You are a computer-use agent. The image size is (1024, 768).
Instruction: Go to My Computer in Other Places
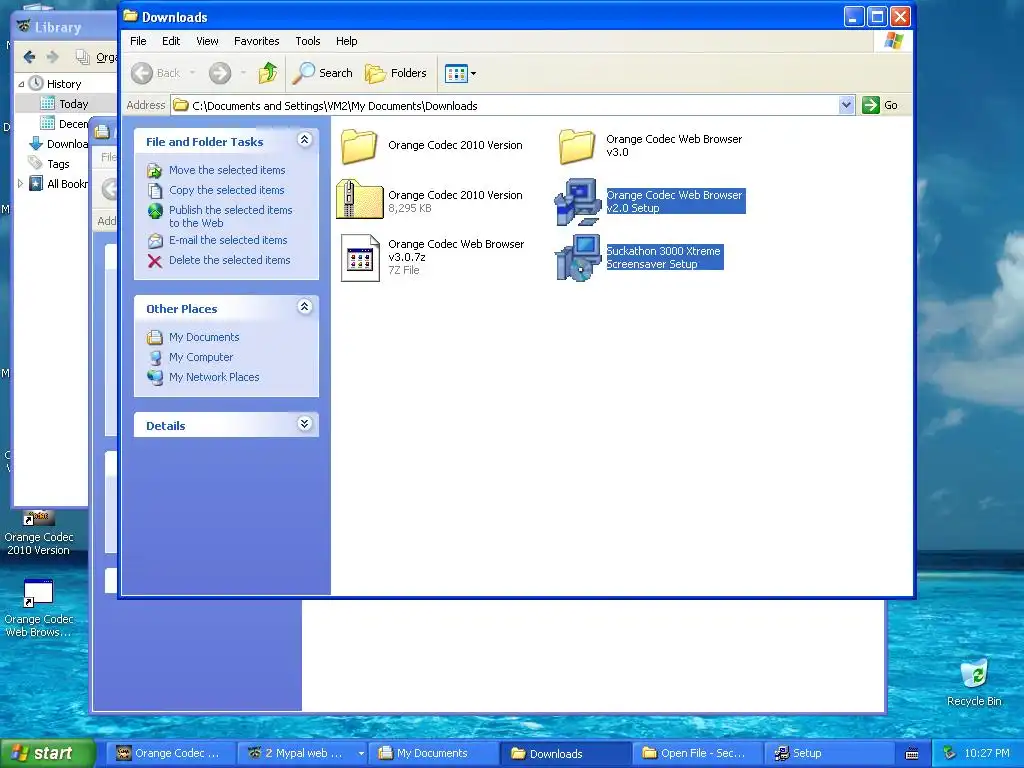pos(200,357)
